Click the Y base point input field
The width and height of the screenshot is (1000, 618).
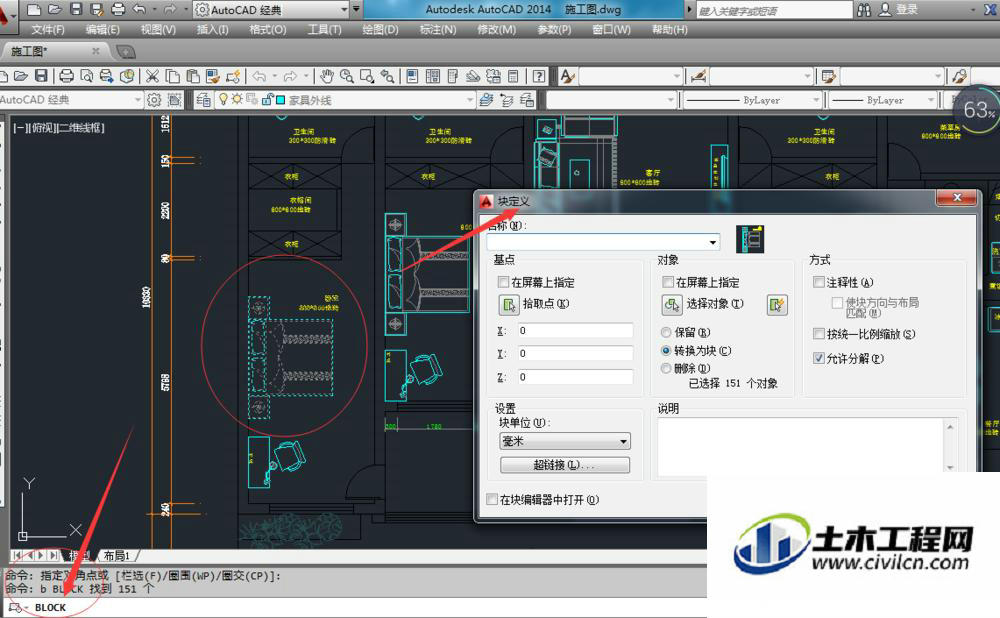coord(575,353)
